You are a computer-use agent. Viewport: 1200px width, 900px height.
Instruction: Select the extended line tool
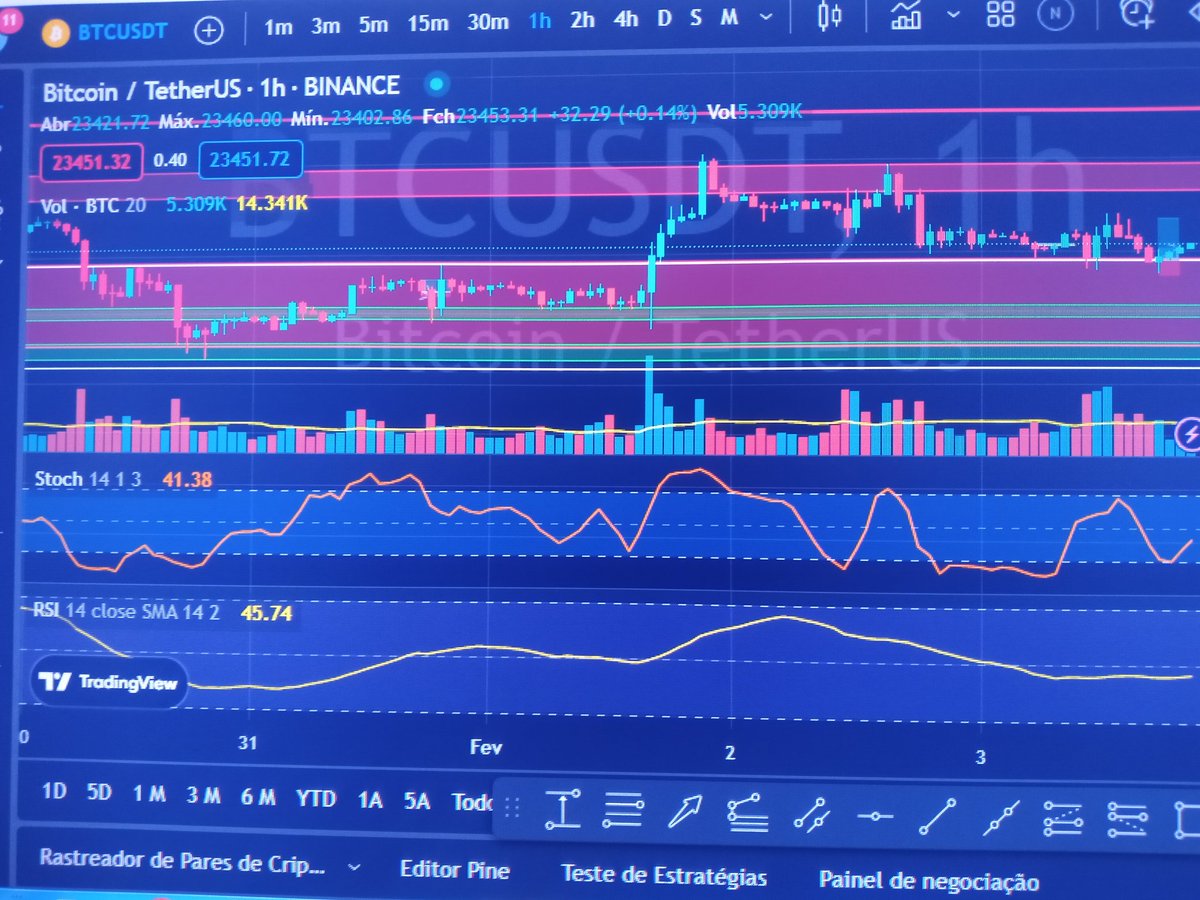click(1001, 817)
